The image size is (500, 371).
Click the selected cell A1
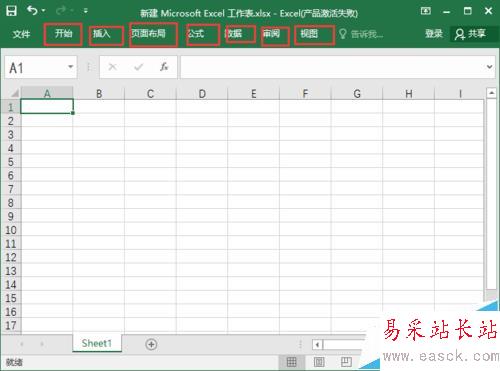47,107
